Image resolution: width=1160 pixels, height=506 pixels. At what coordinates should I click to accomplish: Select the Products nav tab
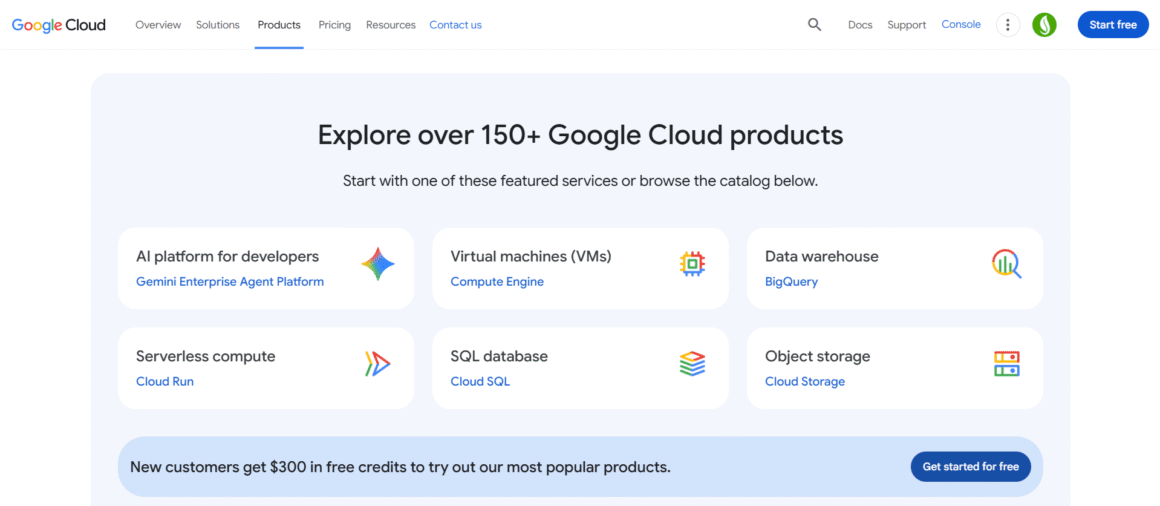point(279,25)
